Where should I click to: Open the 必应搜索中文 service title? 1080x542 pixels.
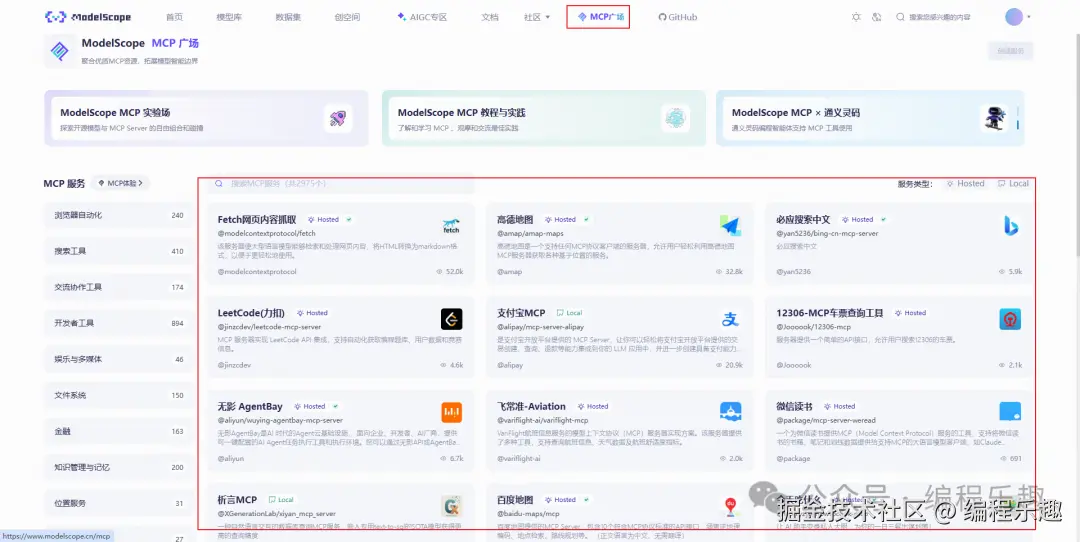(x=803, y=220)
